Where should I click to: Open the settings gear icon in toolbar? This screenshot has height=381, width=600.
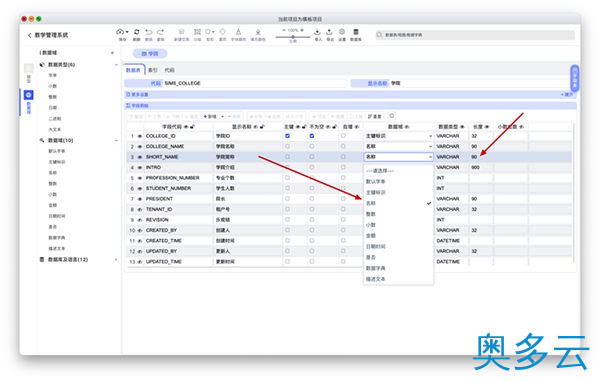tap(342, 32)
